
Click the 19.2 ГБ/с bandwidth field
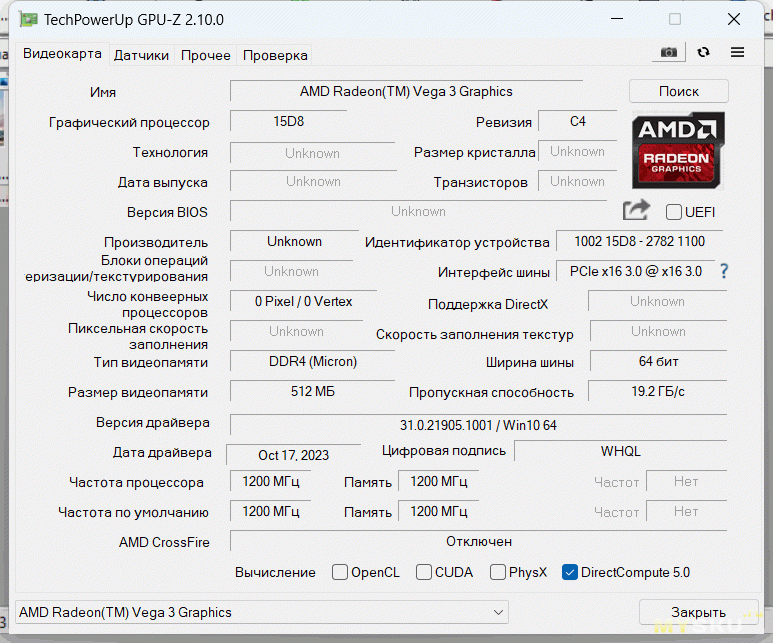[x=658, y=392]
